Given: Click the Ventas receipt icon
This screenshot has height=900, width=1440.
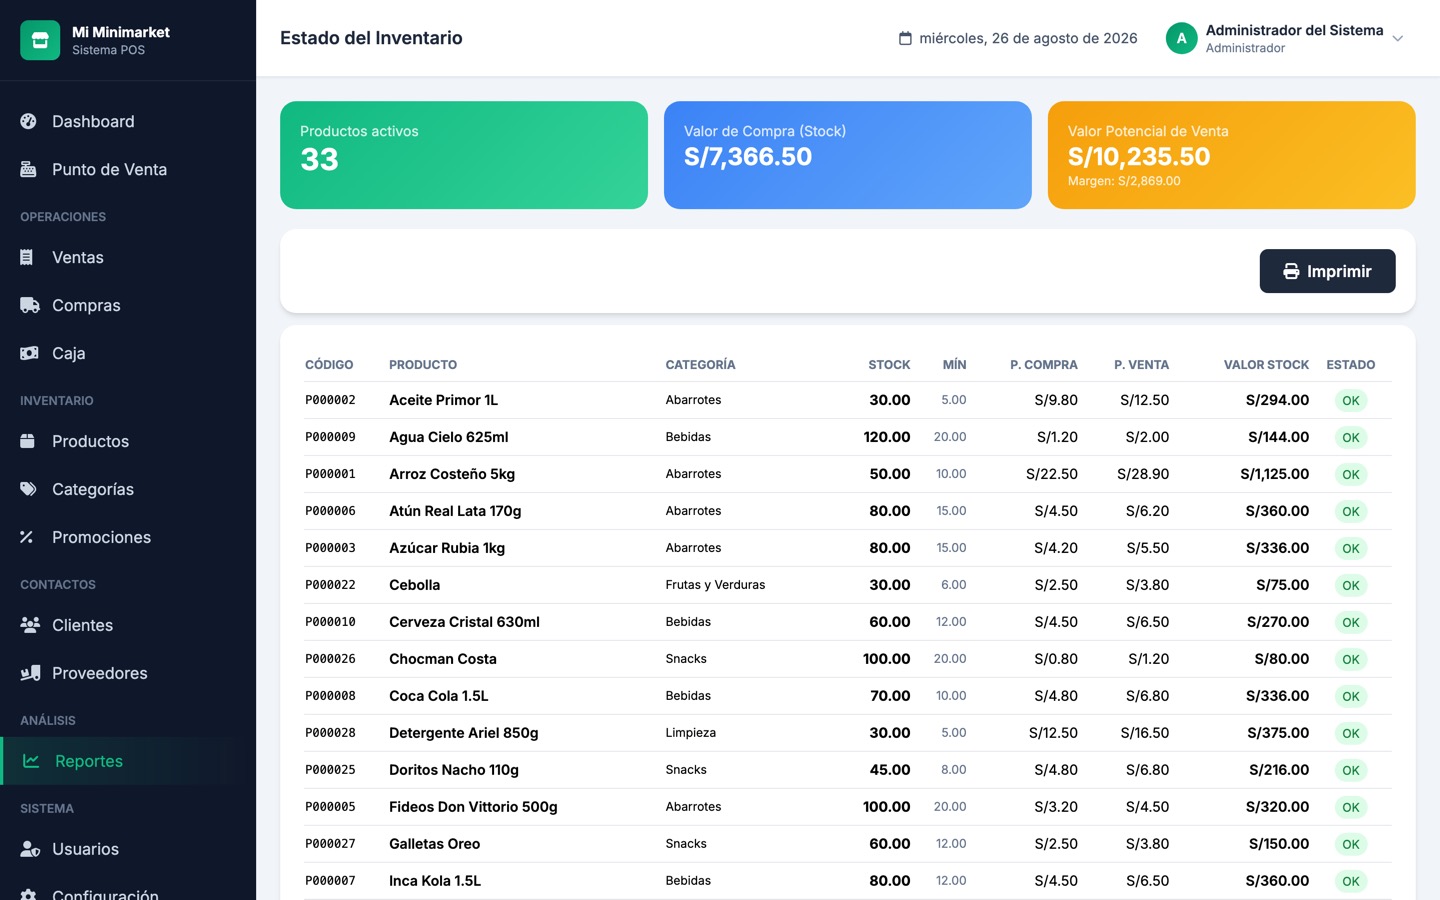Looking at the screenshot, I should (27, 257).
